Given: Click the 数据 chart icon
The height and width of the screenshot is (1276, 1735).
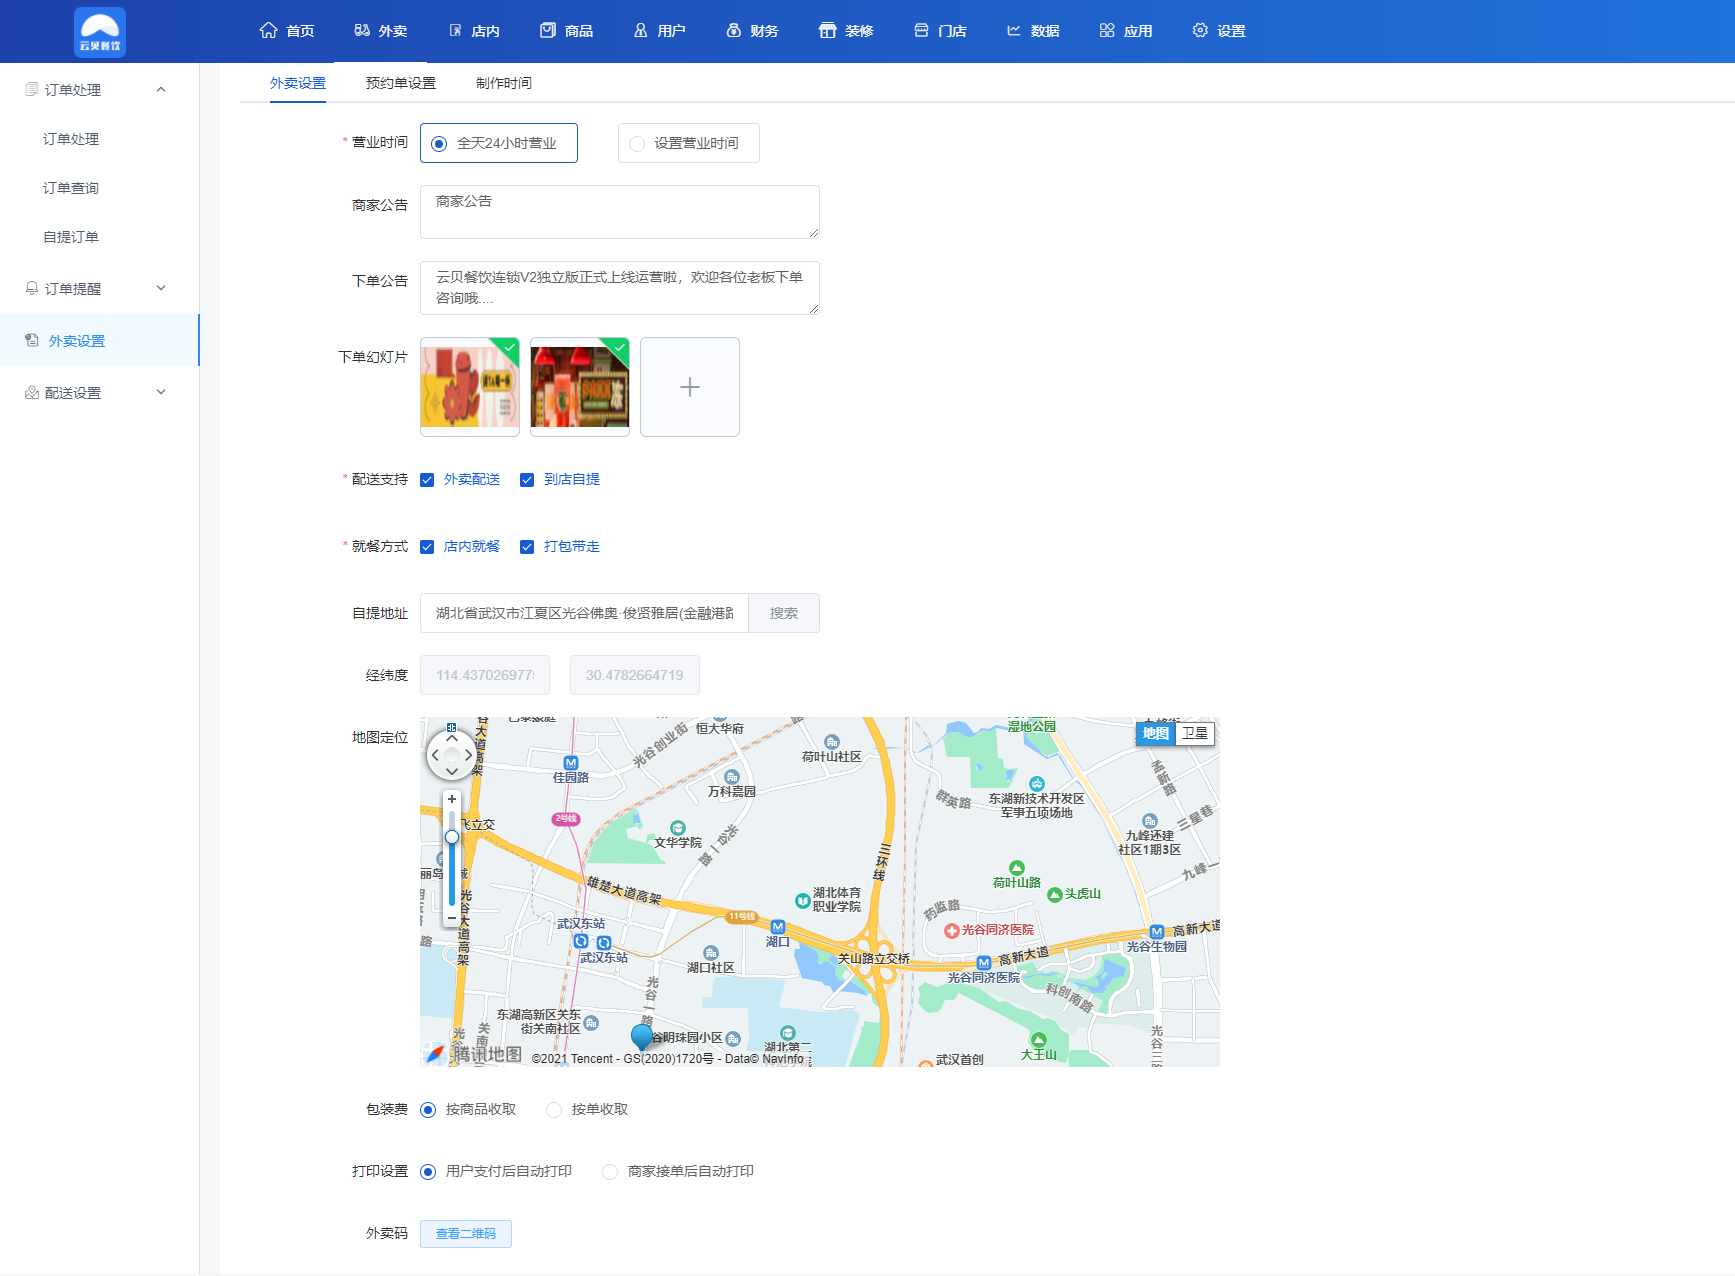Looking at the screenshot, I should tap(1014, 31).
